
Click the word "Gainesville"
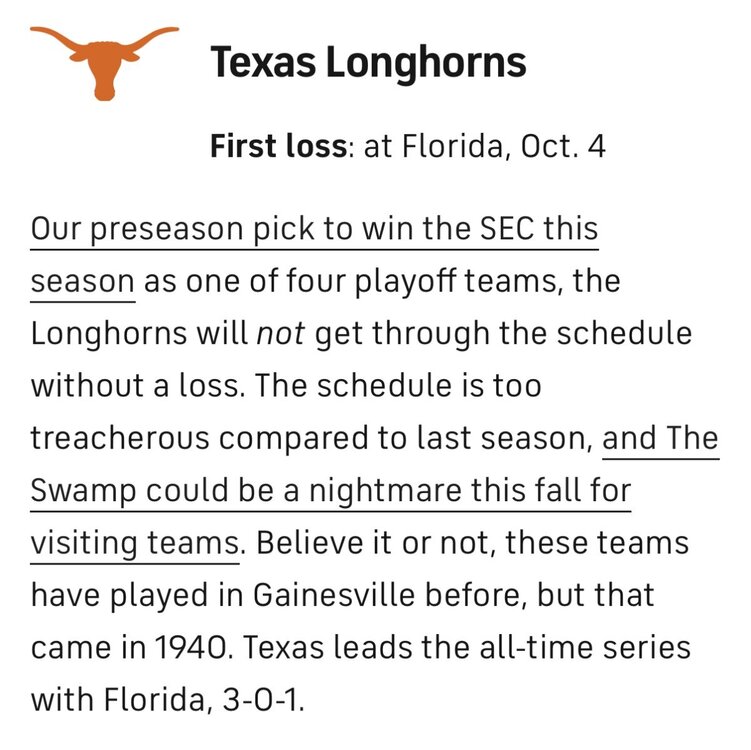(341, 595)
